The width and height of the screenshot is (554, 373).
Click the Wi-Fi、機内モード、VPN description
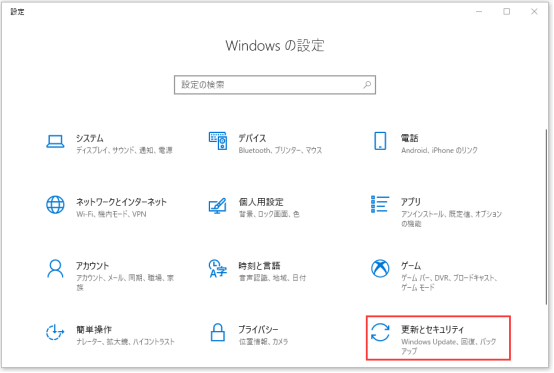111,214
